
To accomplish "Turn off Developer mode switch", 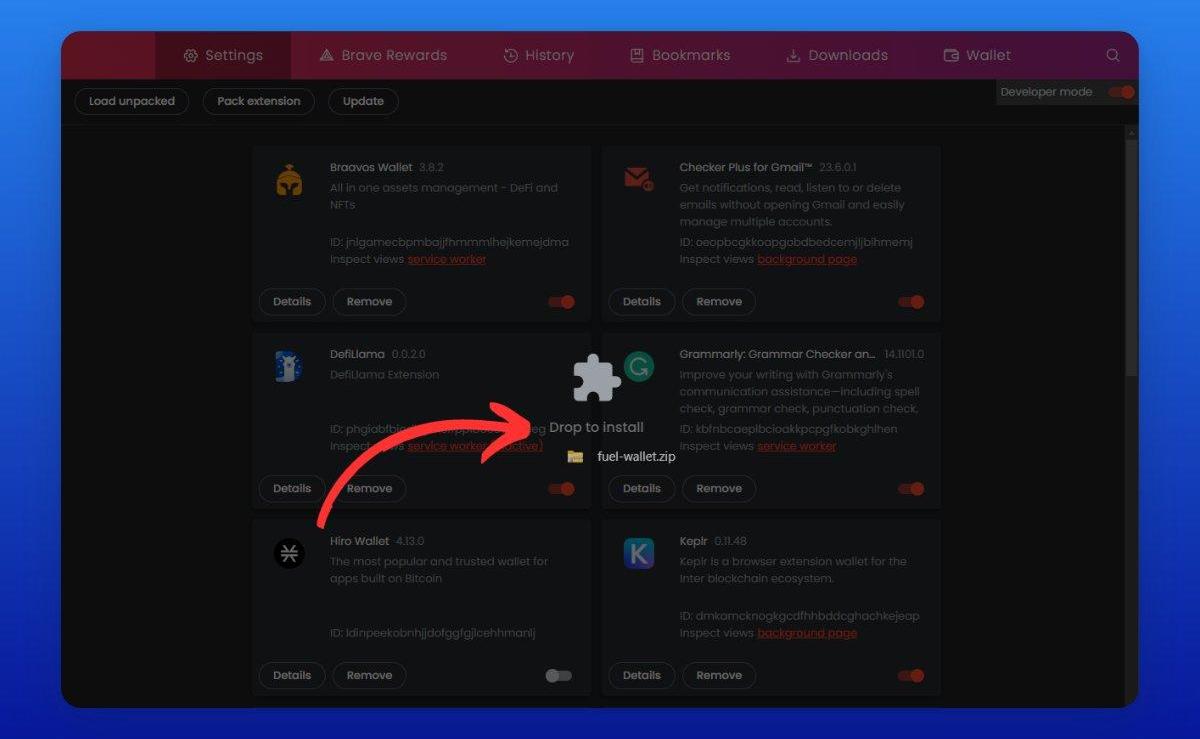I will coord(1122,92).
